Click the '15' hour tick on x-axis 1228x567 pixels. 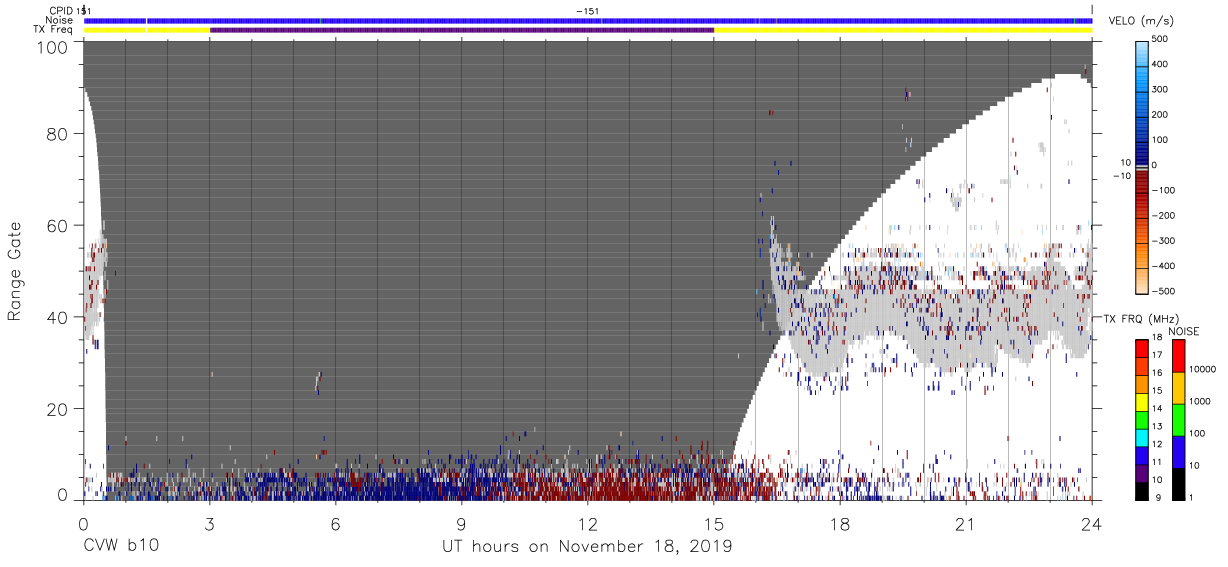pos(714,524)
